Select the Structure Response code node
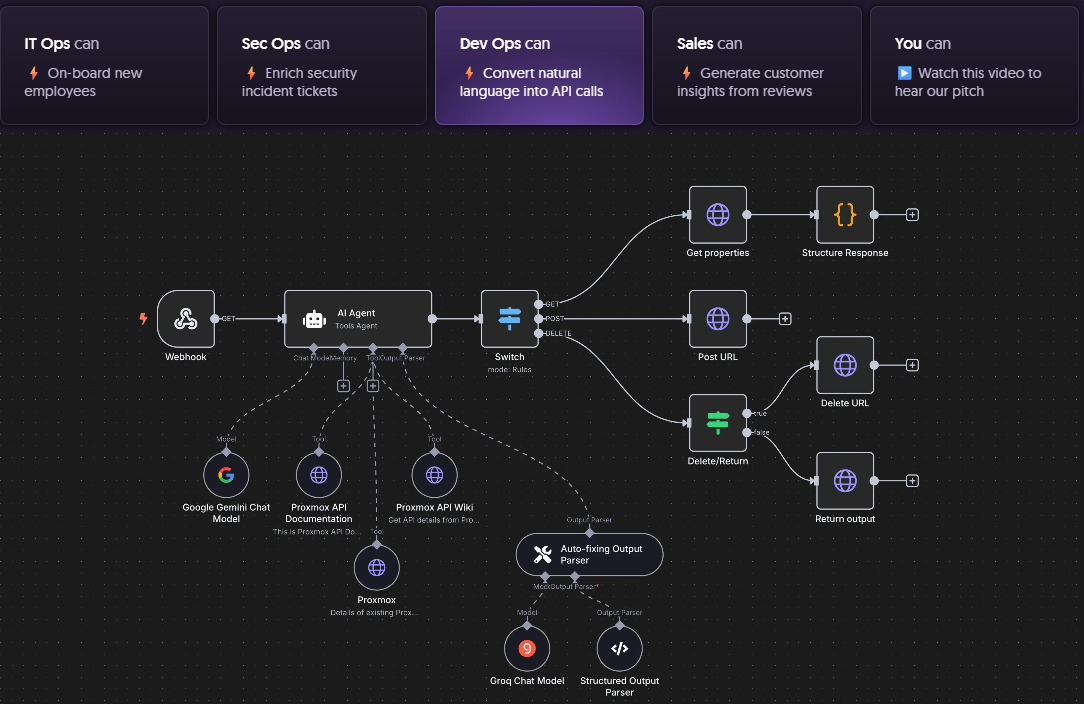This screenshot has width=1084, height=704. pyautogui.click(x=845, y=214)
